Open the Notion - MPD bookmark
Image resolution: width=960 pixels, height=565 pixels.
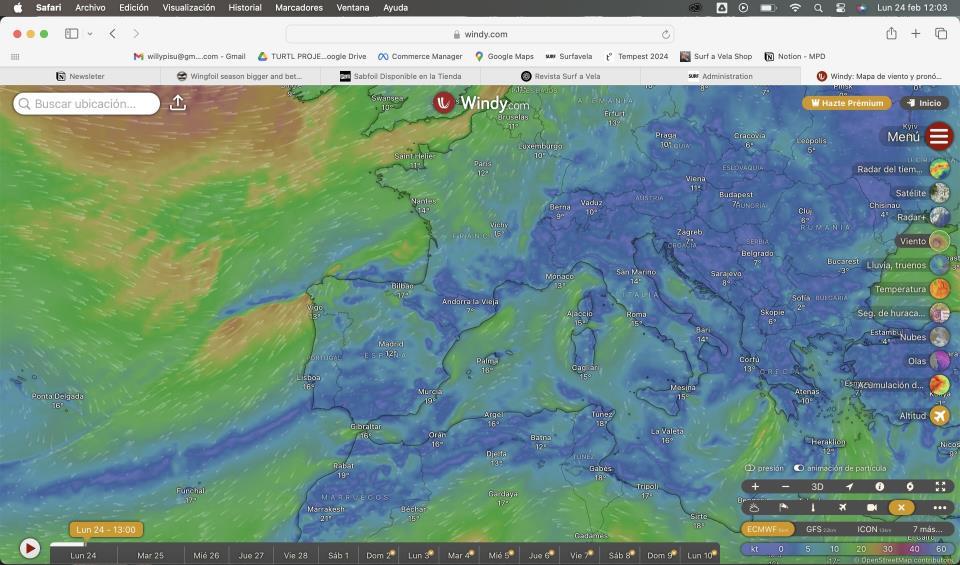pos(795,56)
